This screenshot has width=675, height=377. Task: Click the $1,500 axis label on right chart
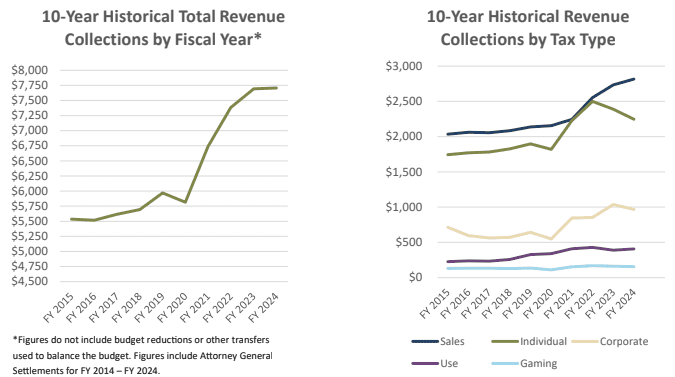point(404,172)
